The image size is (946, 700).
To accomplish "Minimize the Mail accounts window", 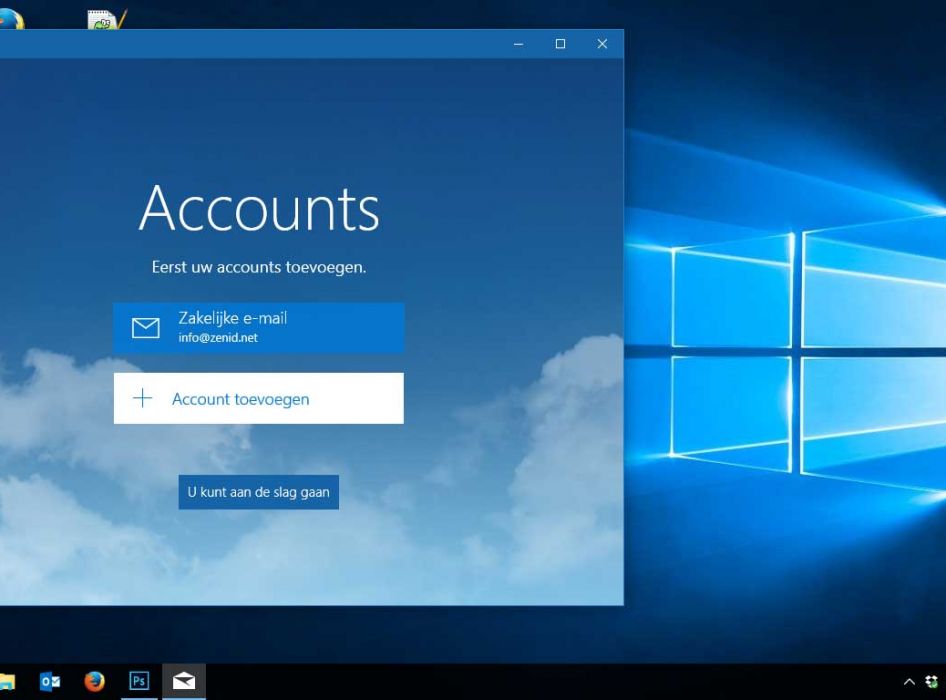I will 518,44.
